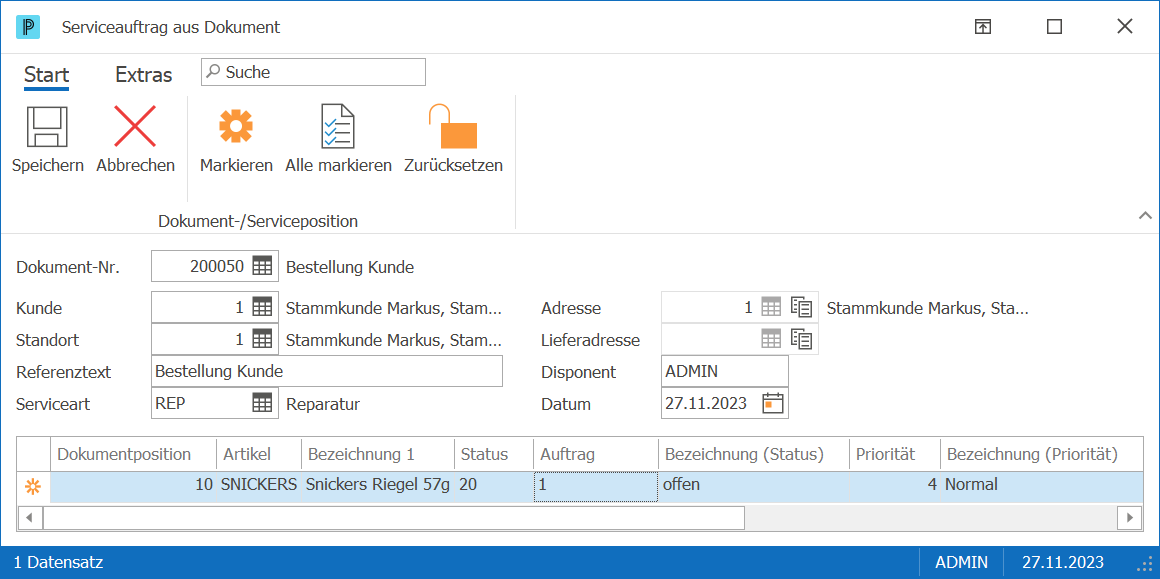This screenshot has height=579, width=1160.
Task: Open the calendar picker for Datum
Action: pos(772,403)
